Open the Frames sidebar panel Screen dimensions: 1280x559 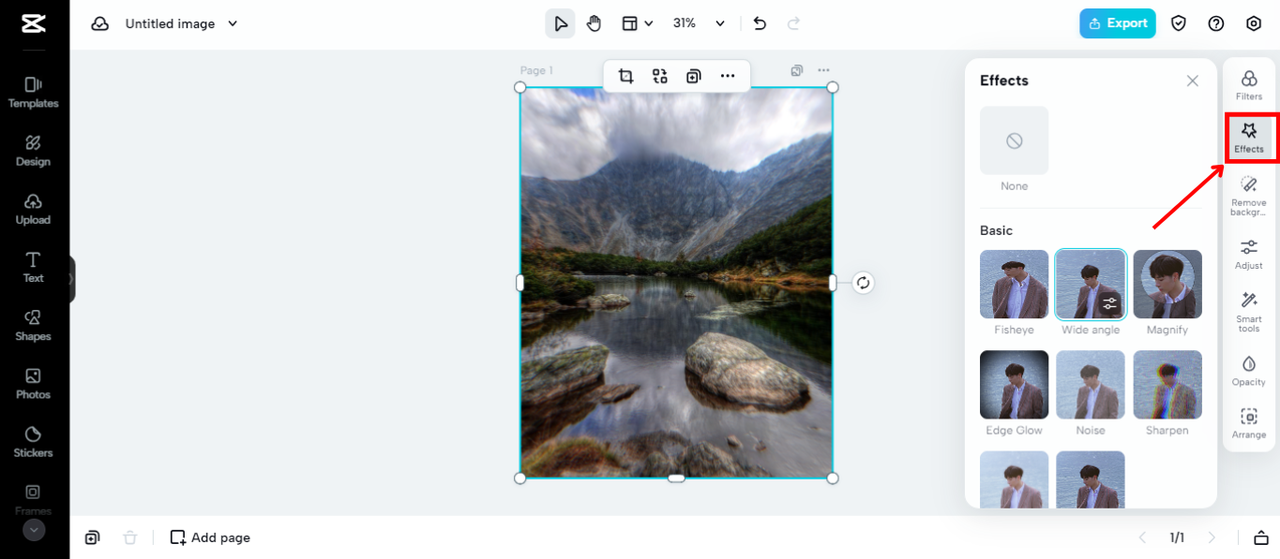point(33,499)
